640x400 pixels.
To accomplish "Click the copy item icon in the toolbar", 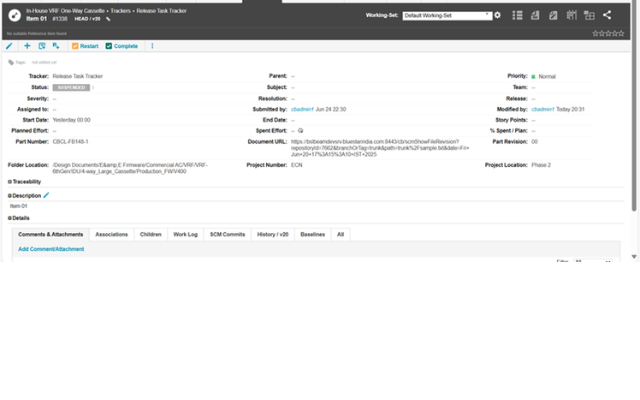I will tap(42, 46).
